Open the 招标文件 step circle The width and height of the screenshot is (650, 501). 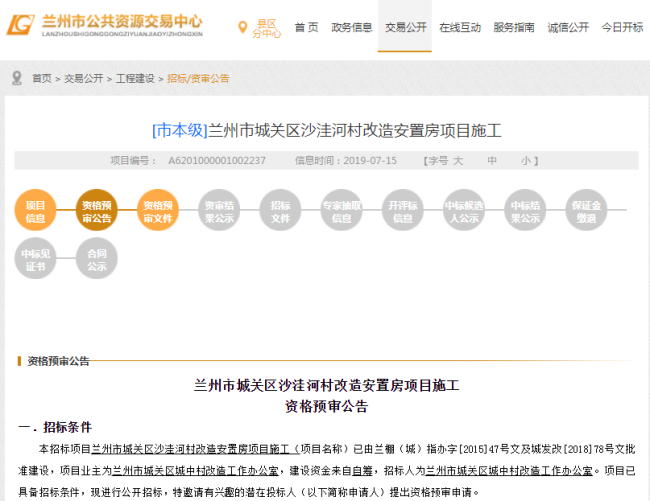tap(280, 211)
